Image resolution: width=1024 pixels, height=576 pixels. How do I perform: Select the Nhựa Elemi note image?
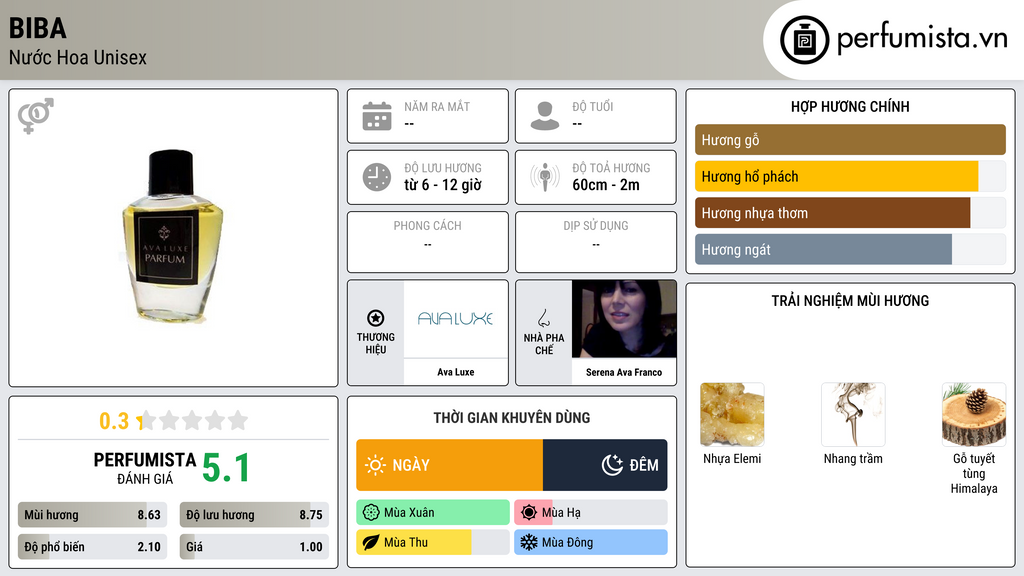pos(732,415)
